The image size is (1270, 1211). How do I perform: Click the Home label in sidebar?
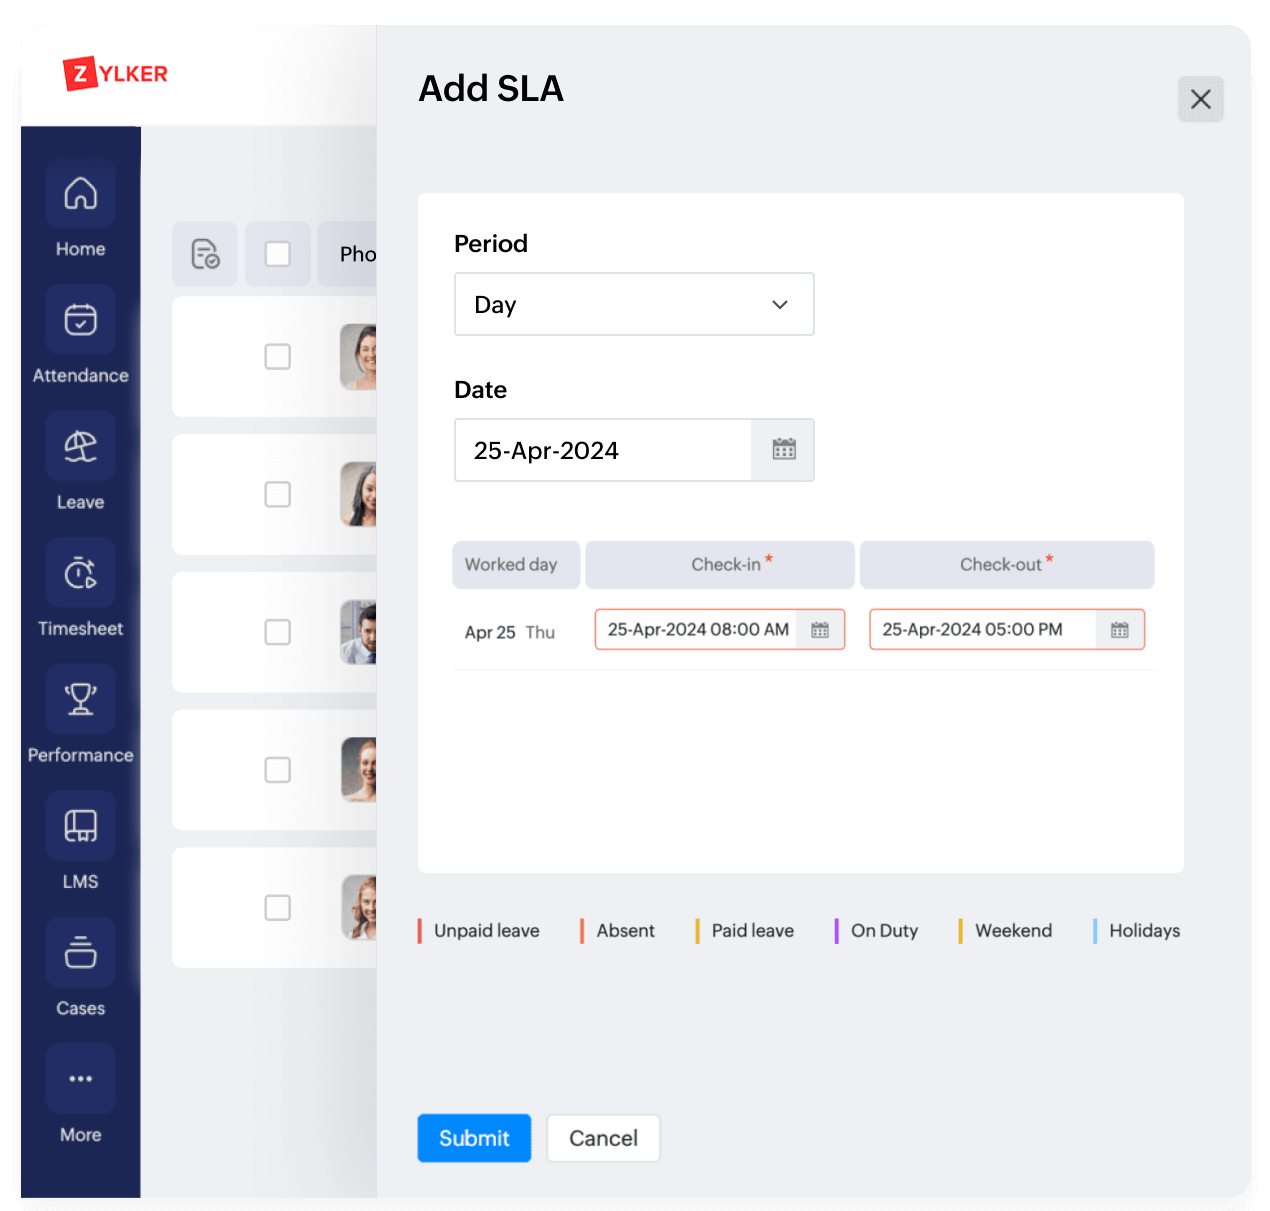click(80, 249)
